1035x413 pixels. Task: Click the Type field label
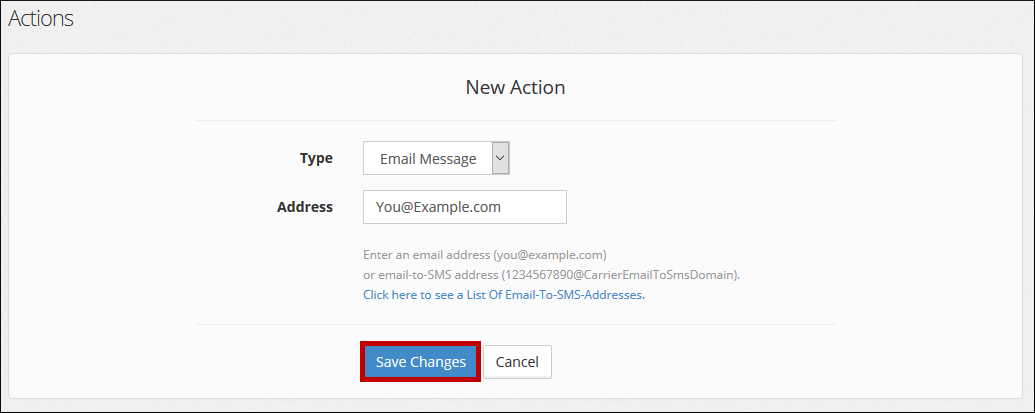[316, 158]
